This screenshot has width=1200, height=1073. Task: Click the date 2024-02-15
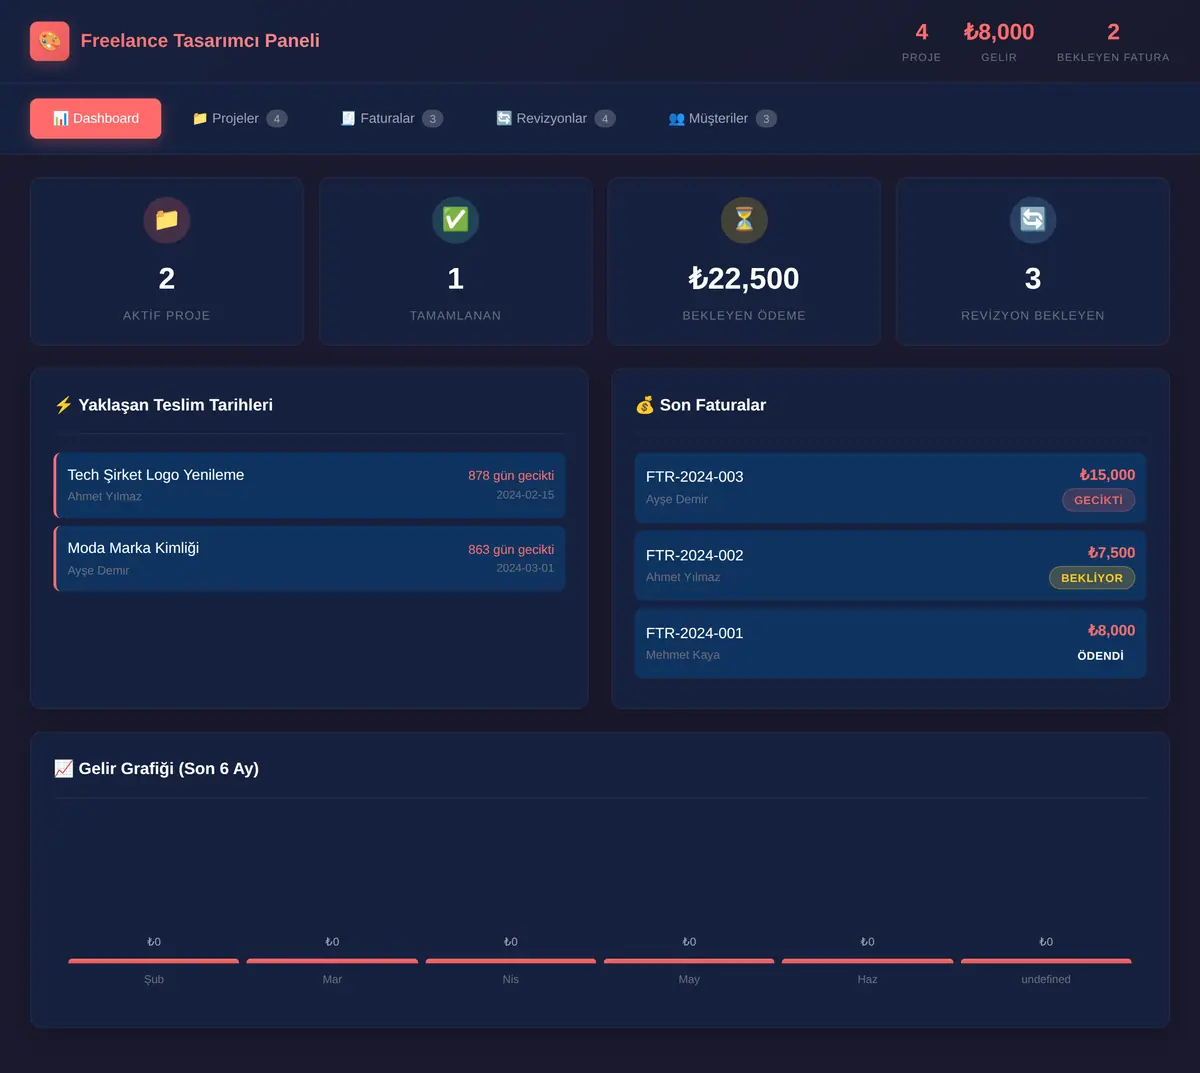pos(525,495)
